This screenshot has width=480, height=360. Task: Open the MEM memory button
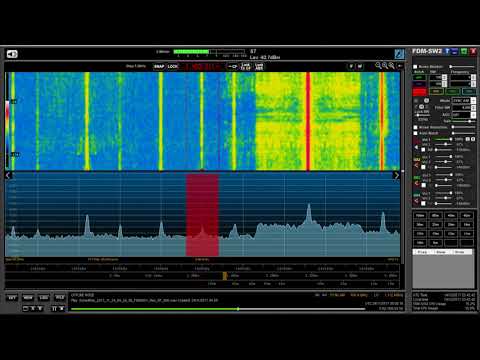(28, 297)
